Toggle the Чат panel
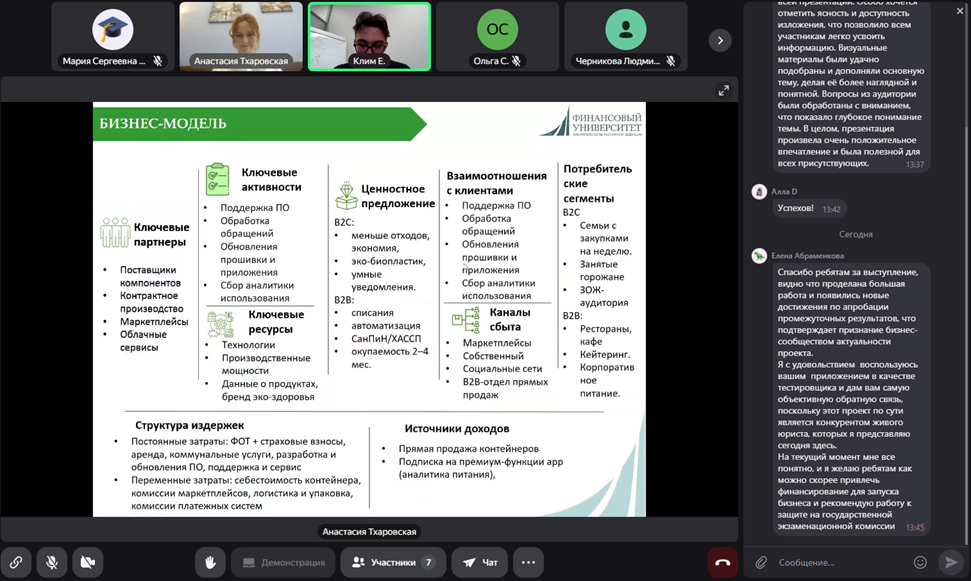This screenshot has width=971, height=581. [479, 562]
